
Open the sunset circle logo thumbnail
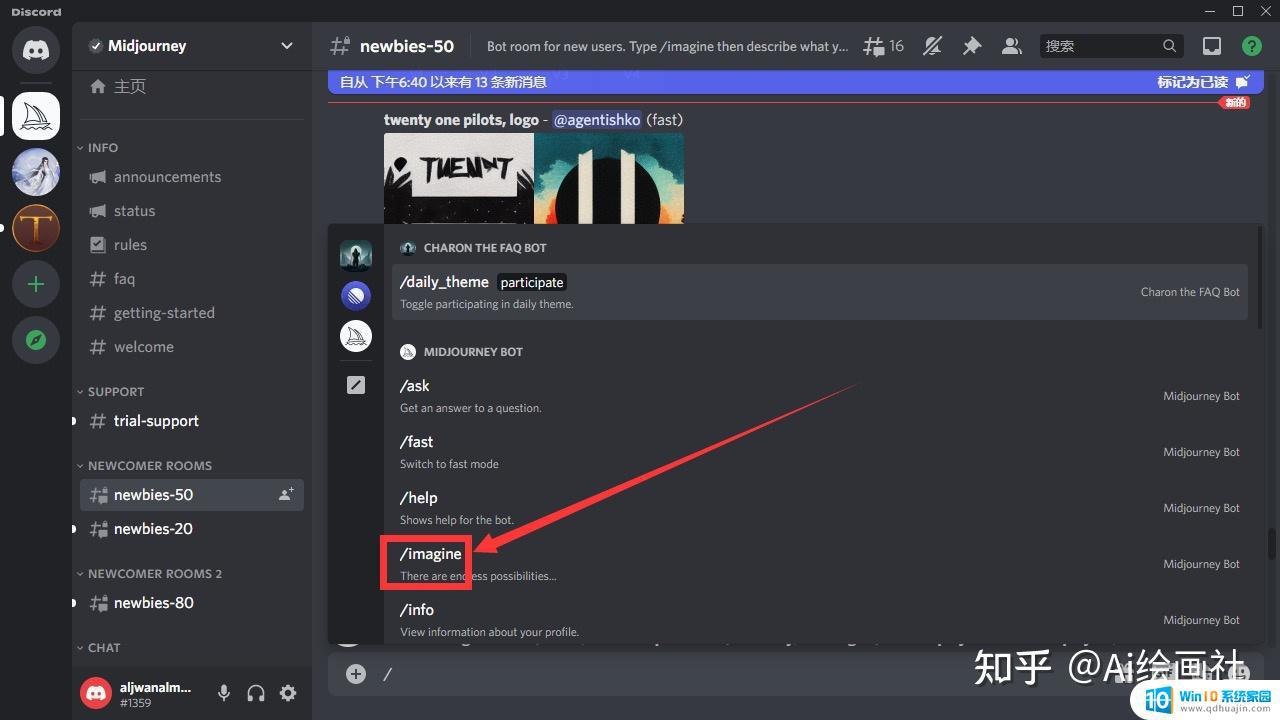click(610, 178)
